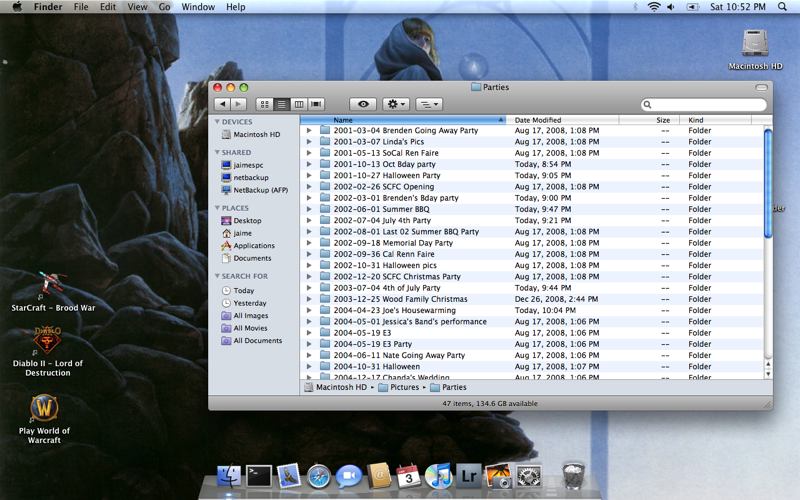Click the Wi-Fi status menu icon

(654, 7)
